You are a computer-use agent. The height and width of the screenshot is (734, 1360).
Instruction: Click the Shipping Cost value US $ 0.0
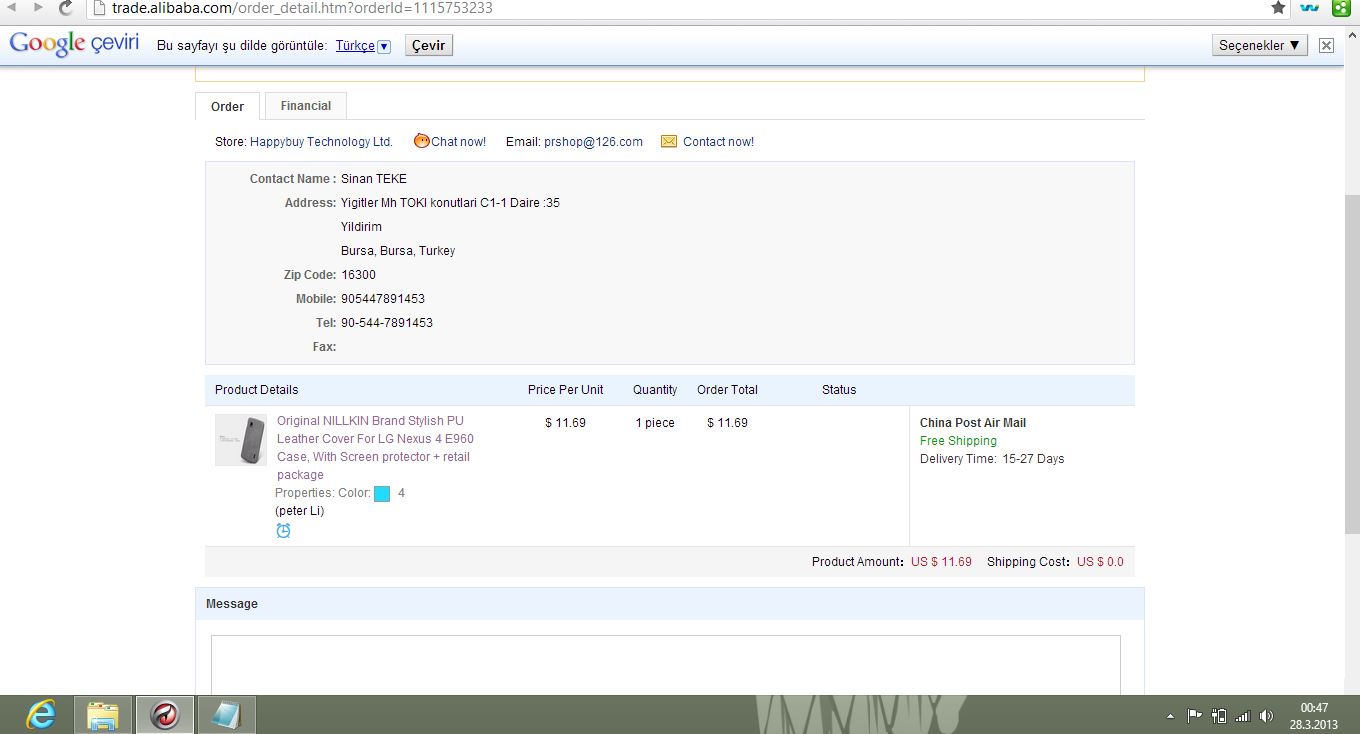pos(1100,562)
